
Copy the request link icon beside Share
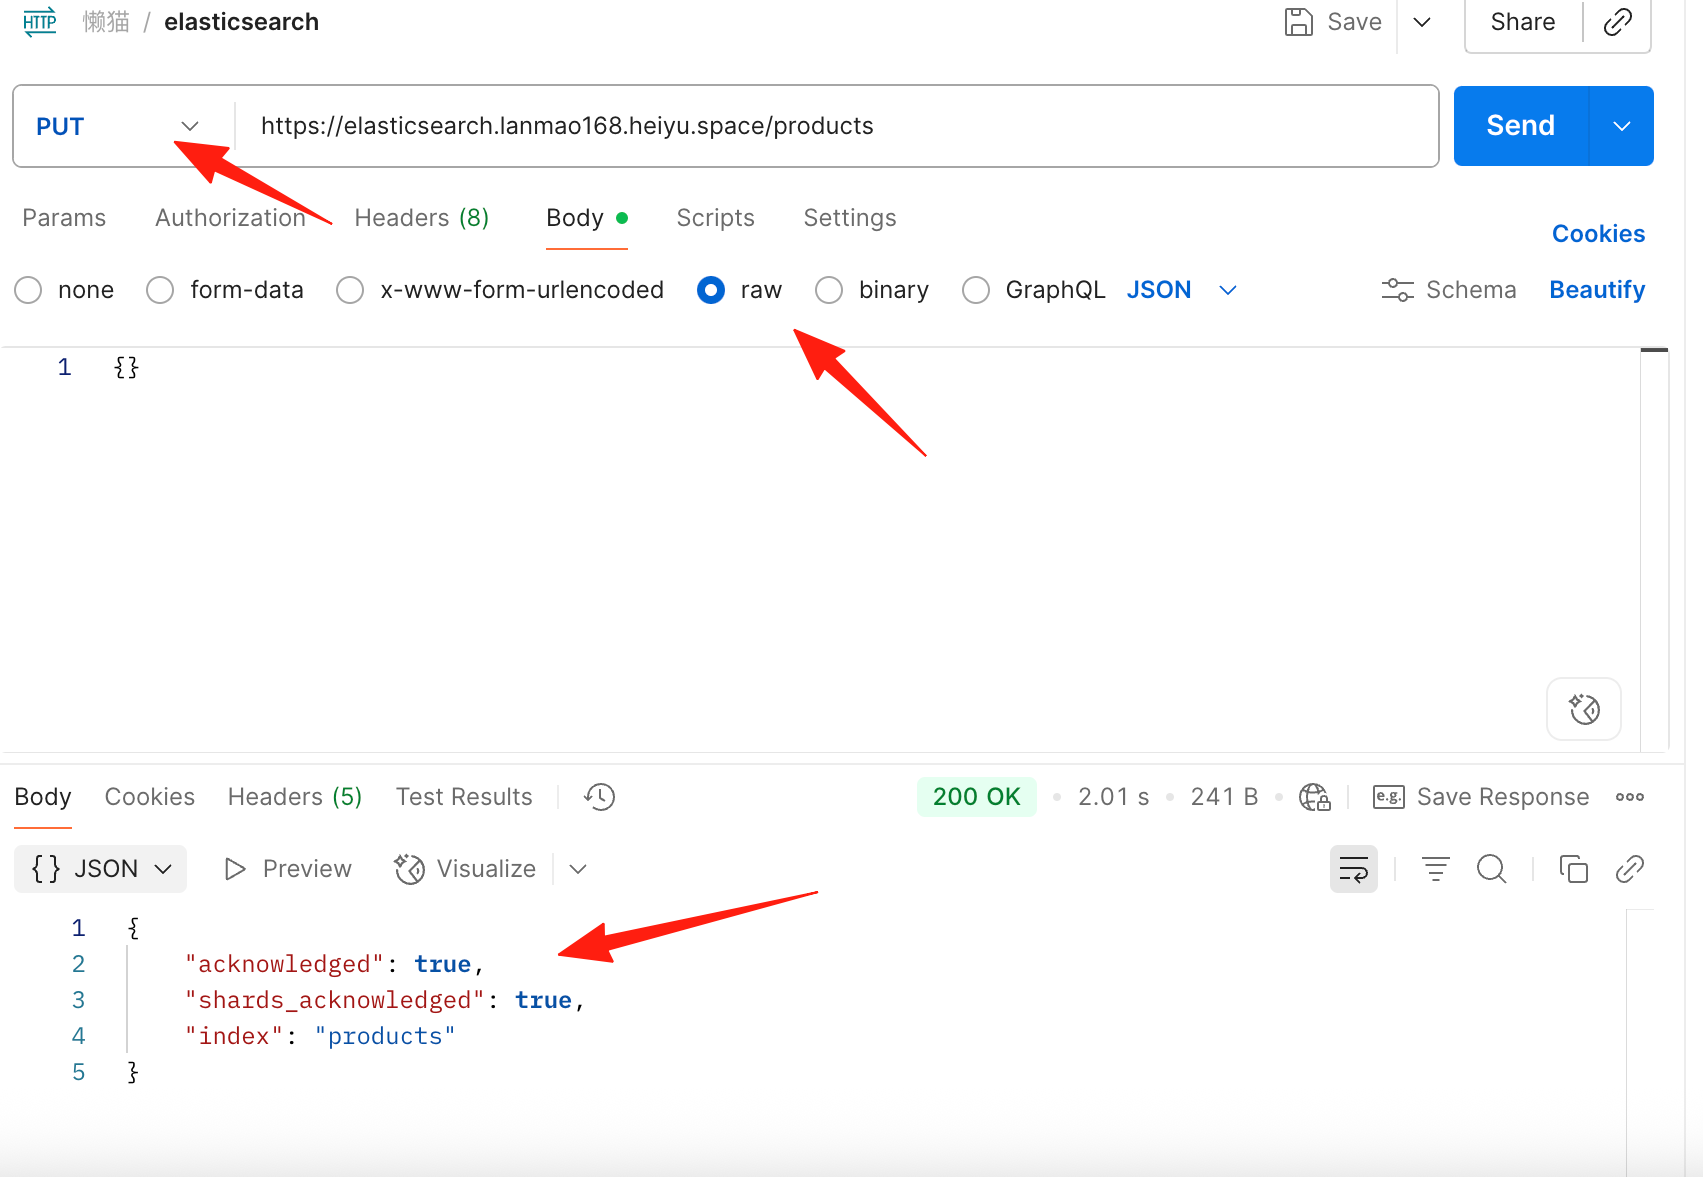(x=1617, y=22)
